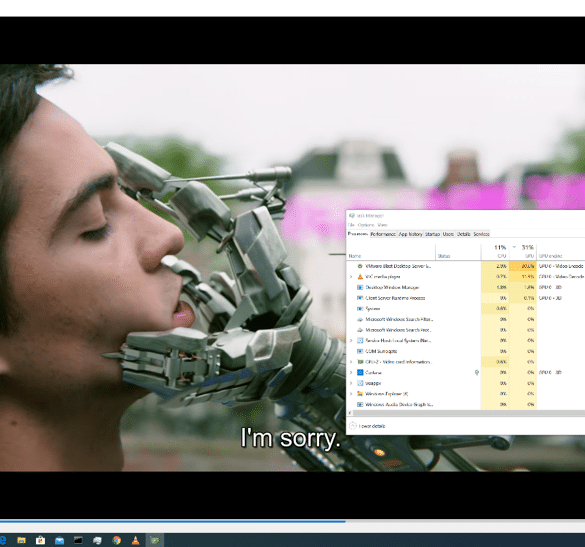Click the Desktop Window Manager process icon

pos(360,287)
